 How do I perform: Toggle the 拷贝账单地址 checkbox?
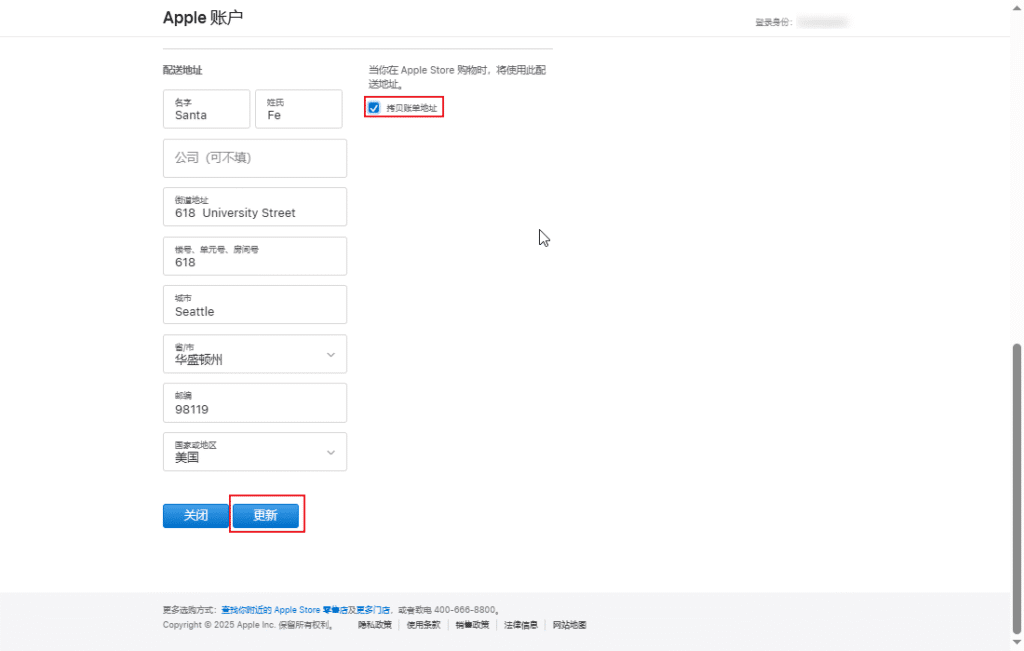(x=374, y=108)
